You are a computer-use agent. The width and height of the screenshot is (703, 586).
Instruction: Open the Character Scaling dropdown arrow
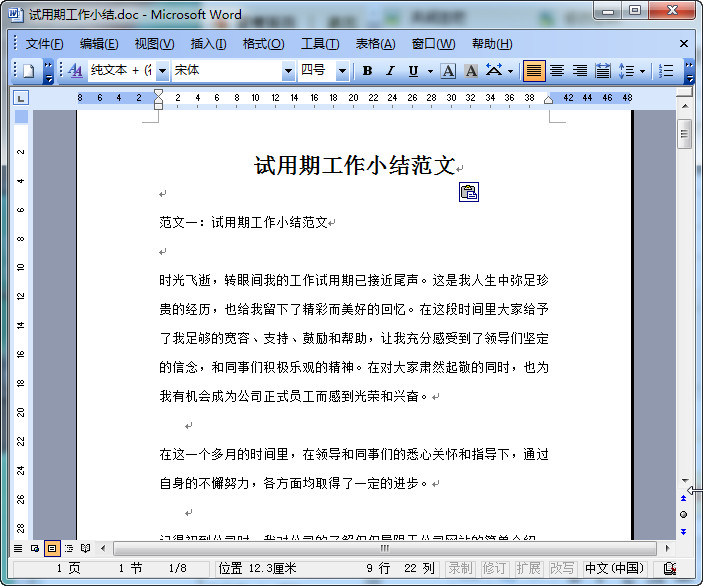pos(510,71)
